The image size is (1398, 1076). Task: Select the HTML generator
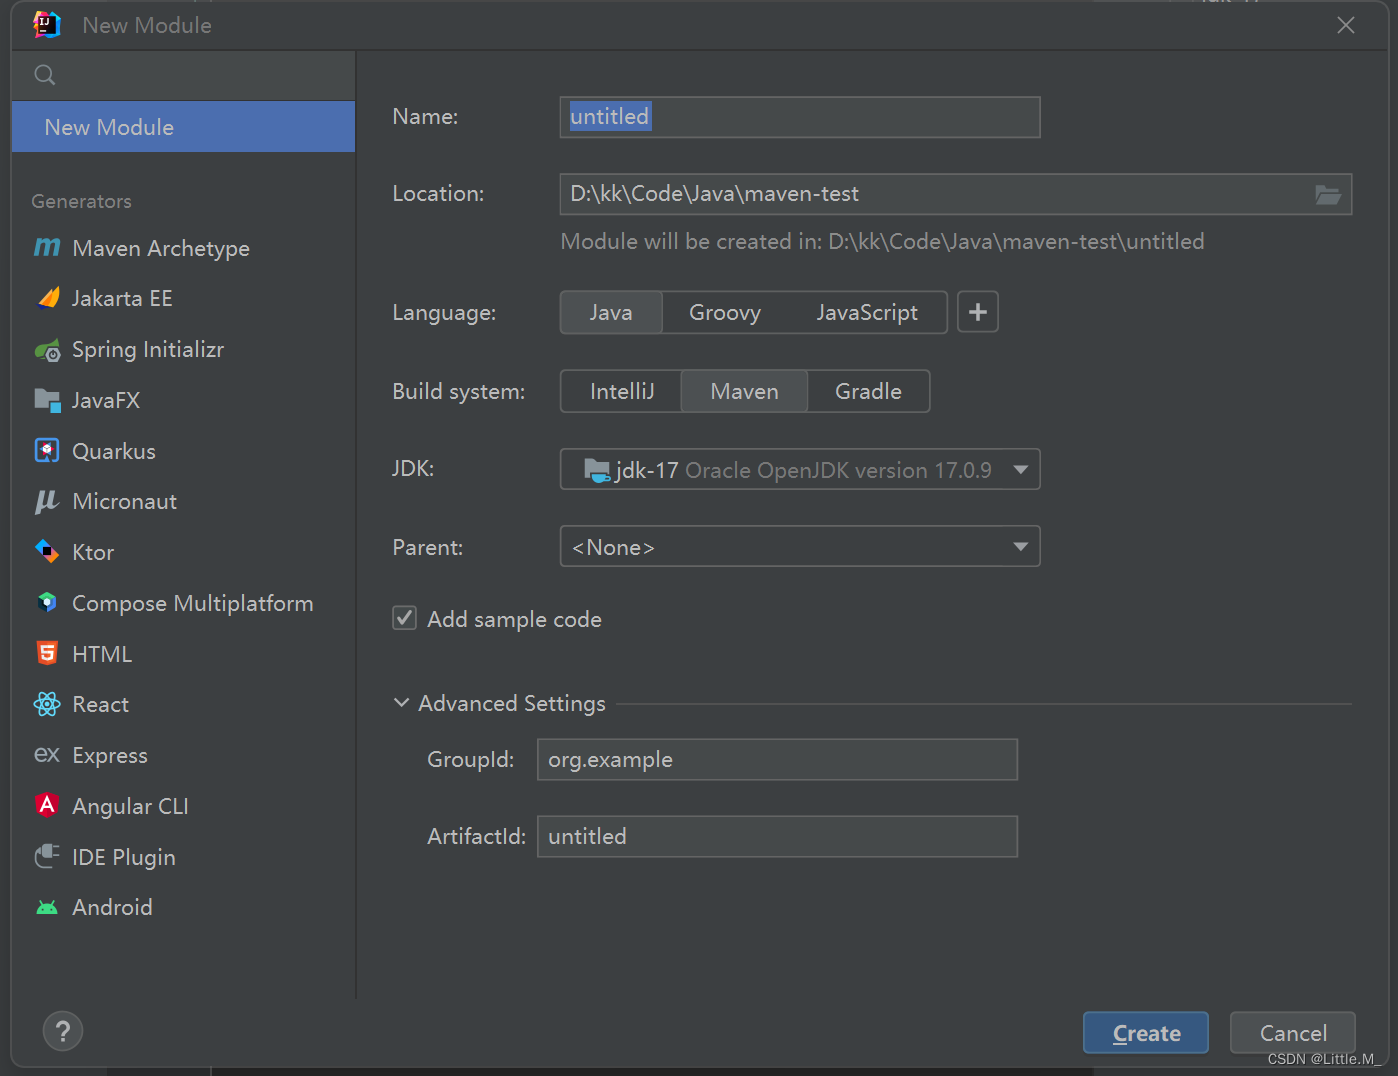point(183,654)
